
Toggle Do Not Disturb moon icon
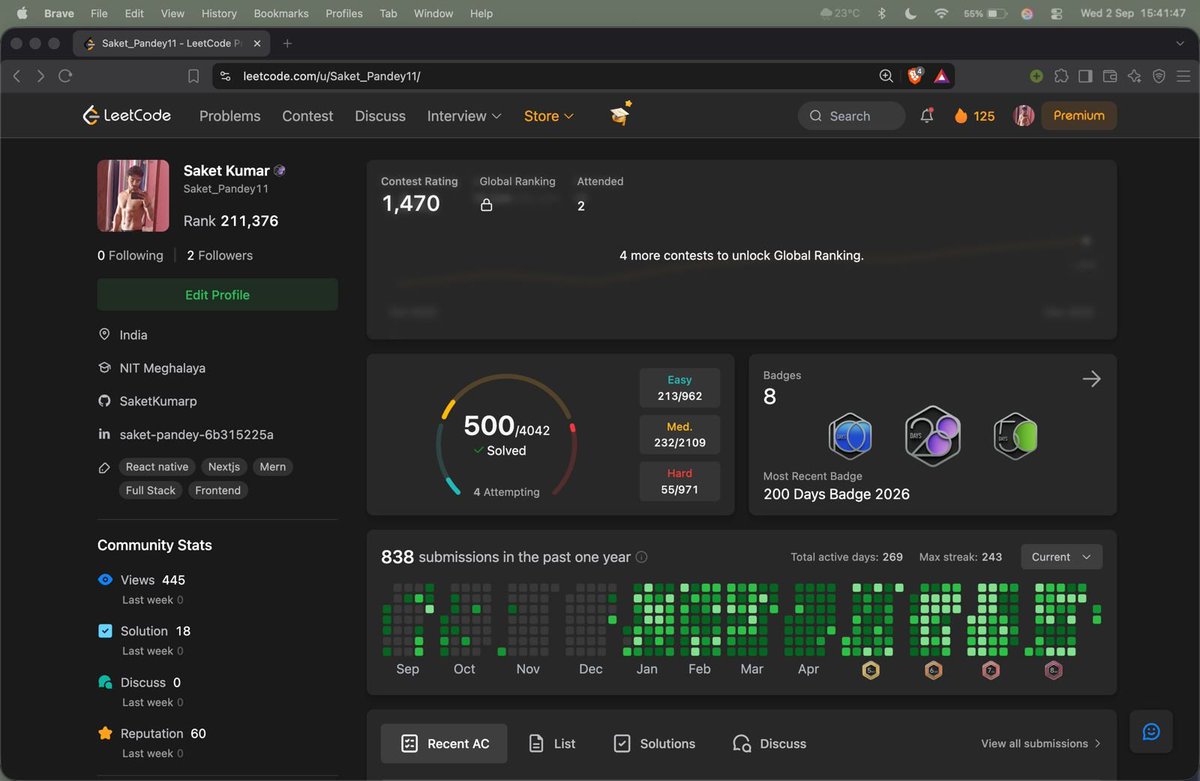911,14
